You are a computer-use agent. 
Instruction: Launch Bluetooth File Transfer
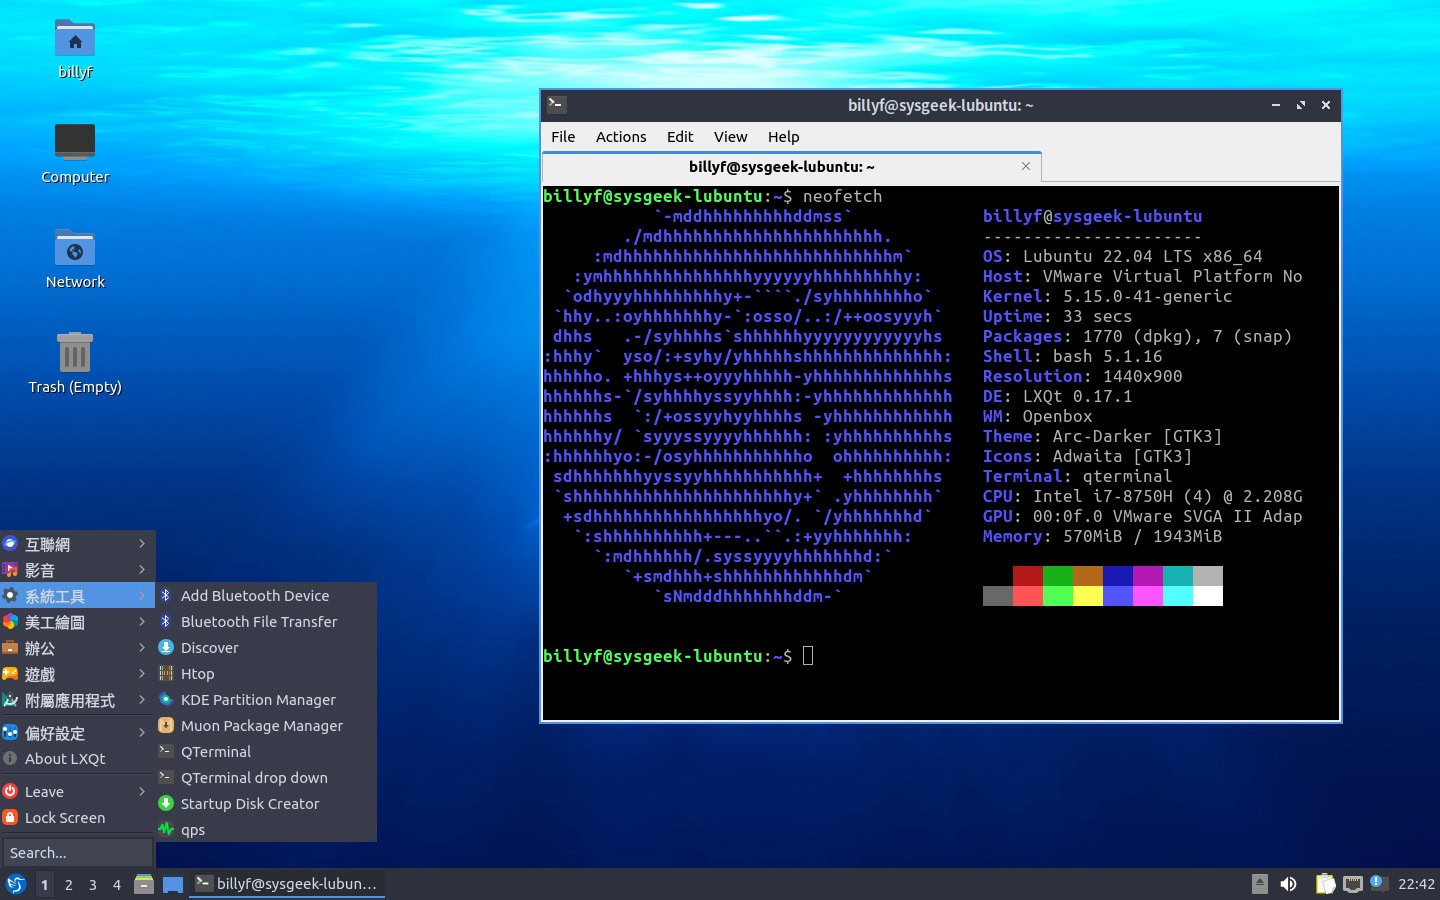click(x=266, y=621)
